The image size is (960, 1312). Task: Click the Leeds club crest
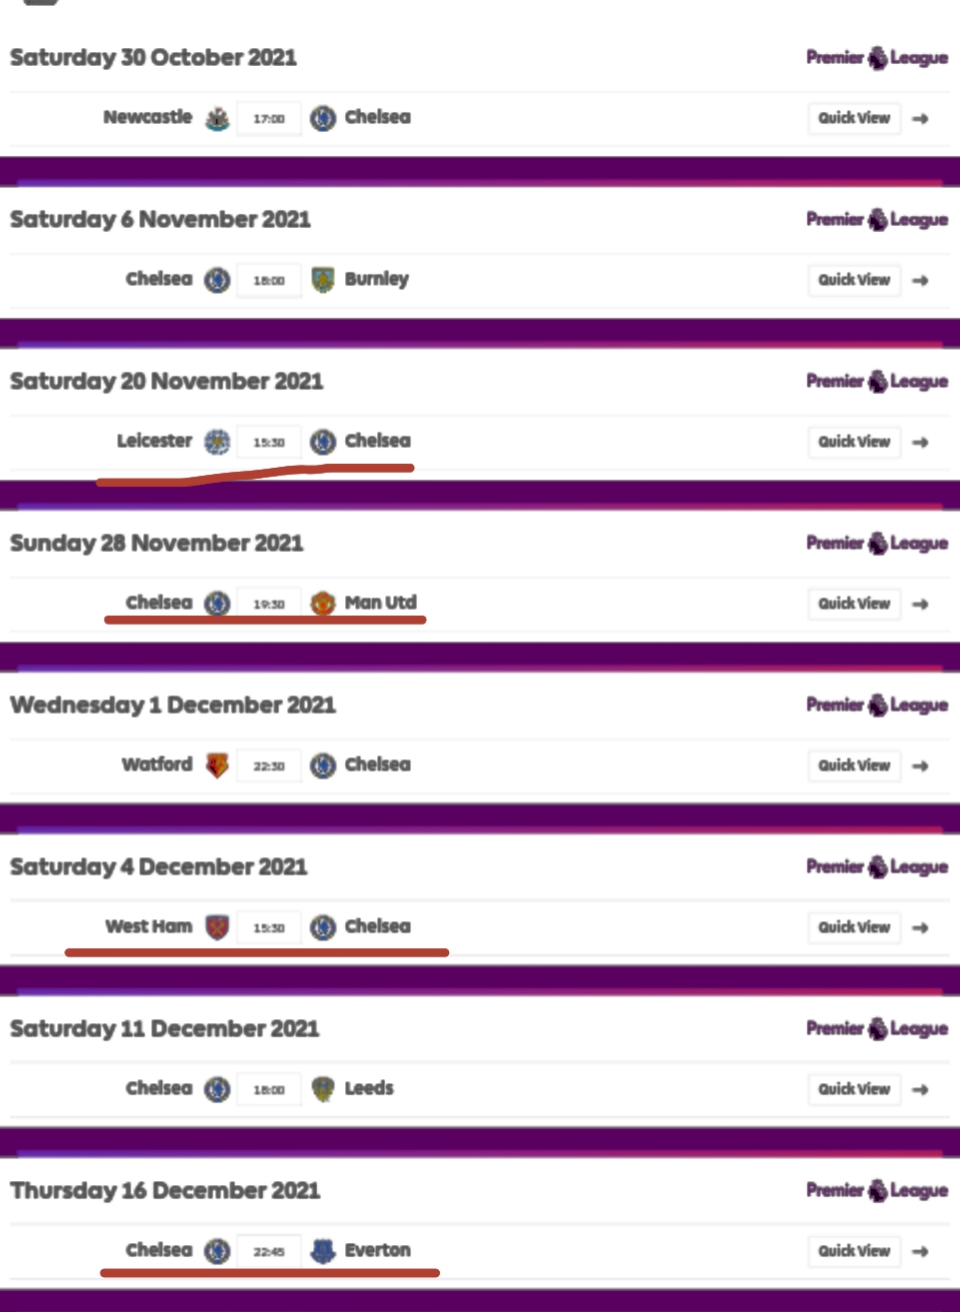(322, 1089)
